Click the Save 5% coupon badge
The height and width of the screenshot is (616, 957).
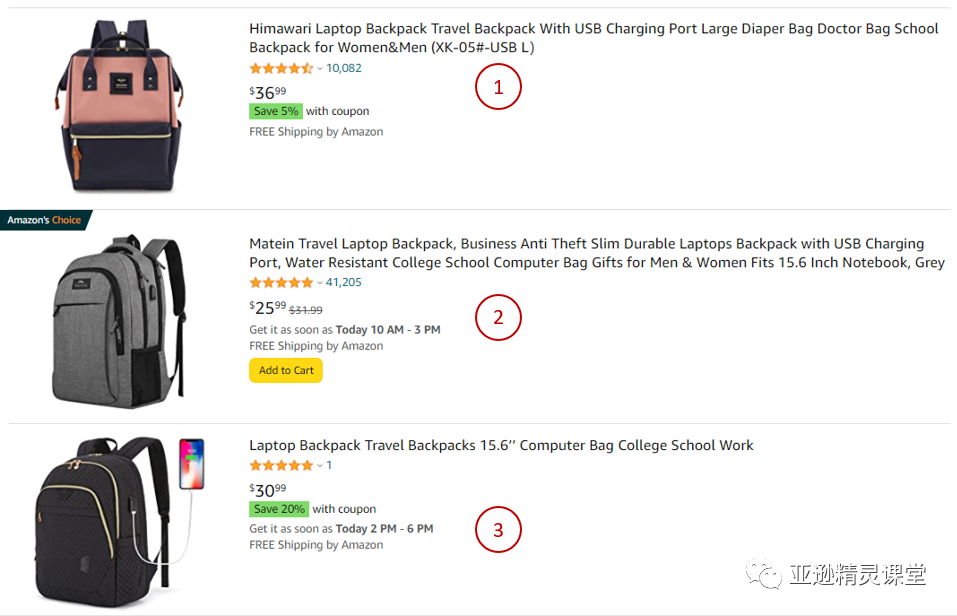point(276,111)
